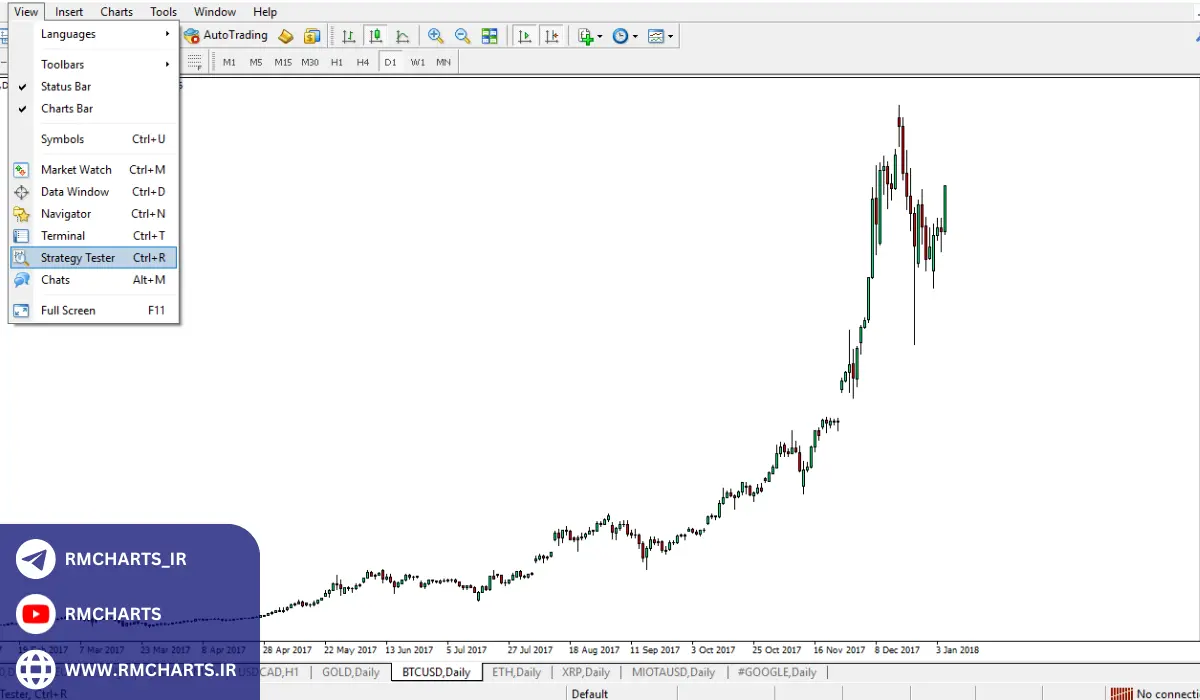Switch chart to line chart view
The height and width of the screenshot is (700, 1200).
click(x=402, y=36)
